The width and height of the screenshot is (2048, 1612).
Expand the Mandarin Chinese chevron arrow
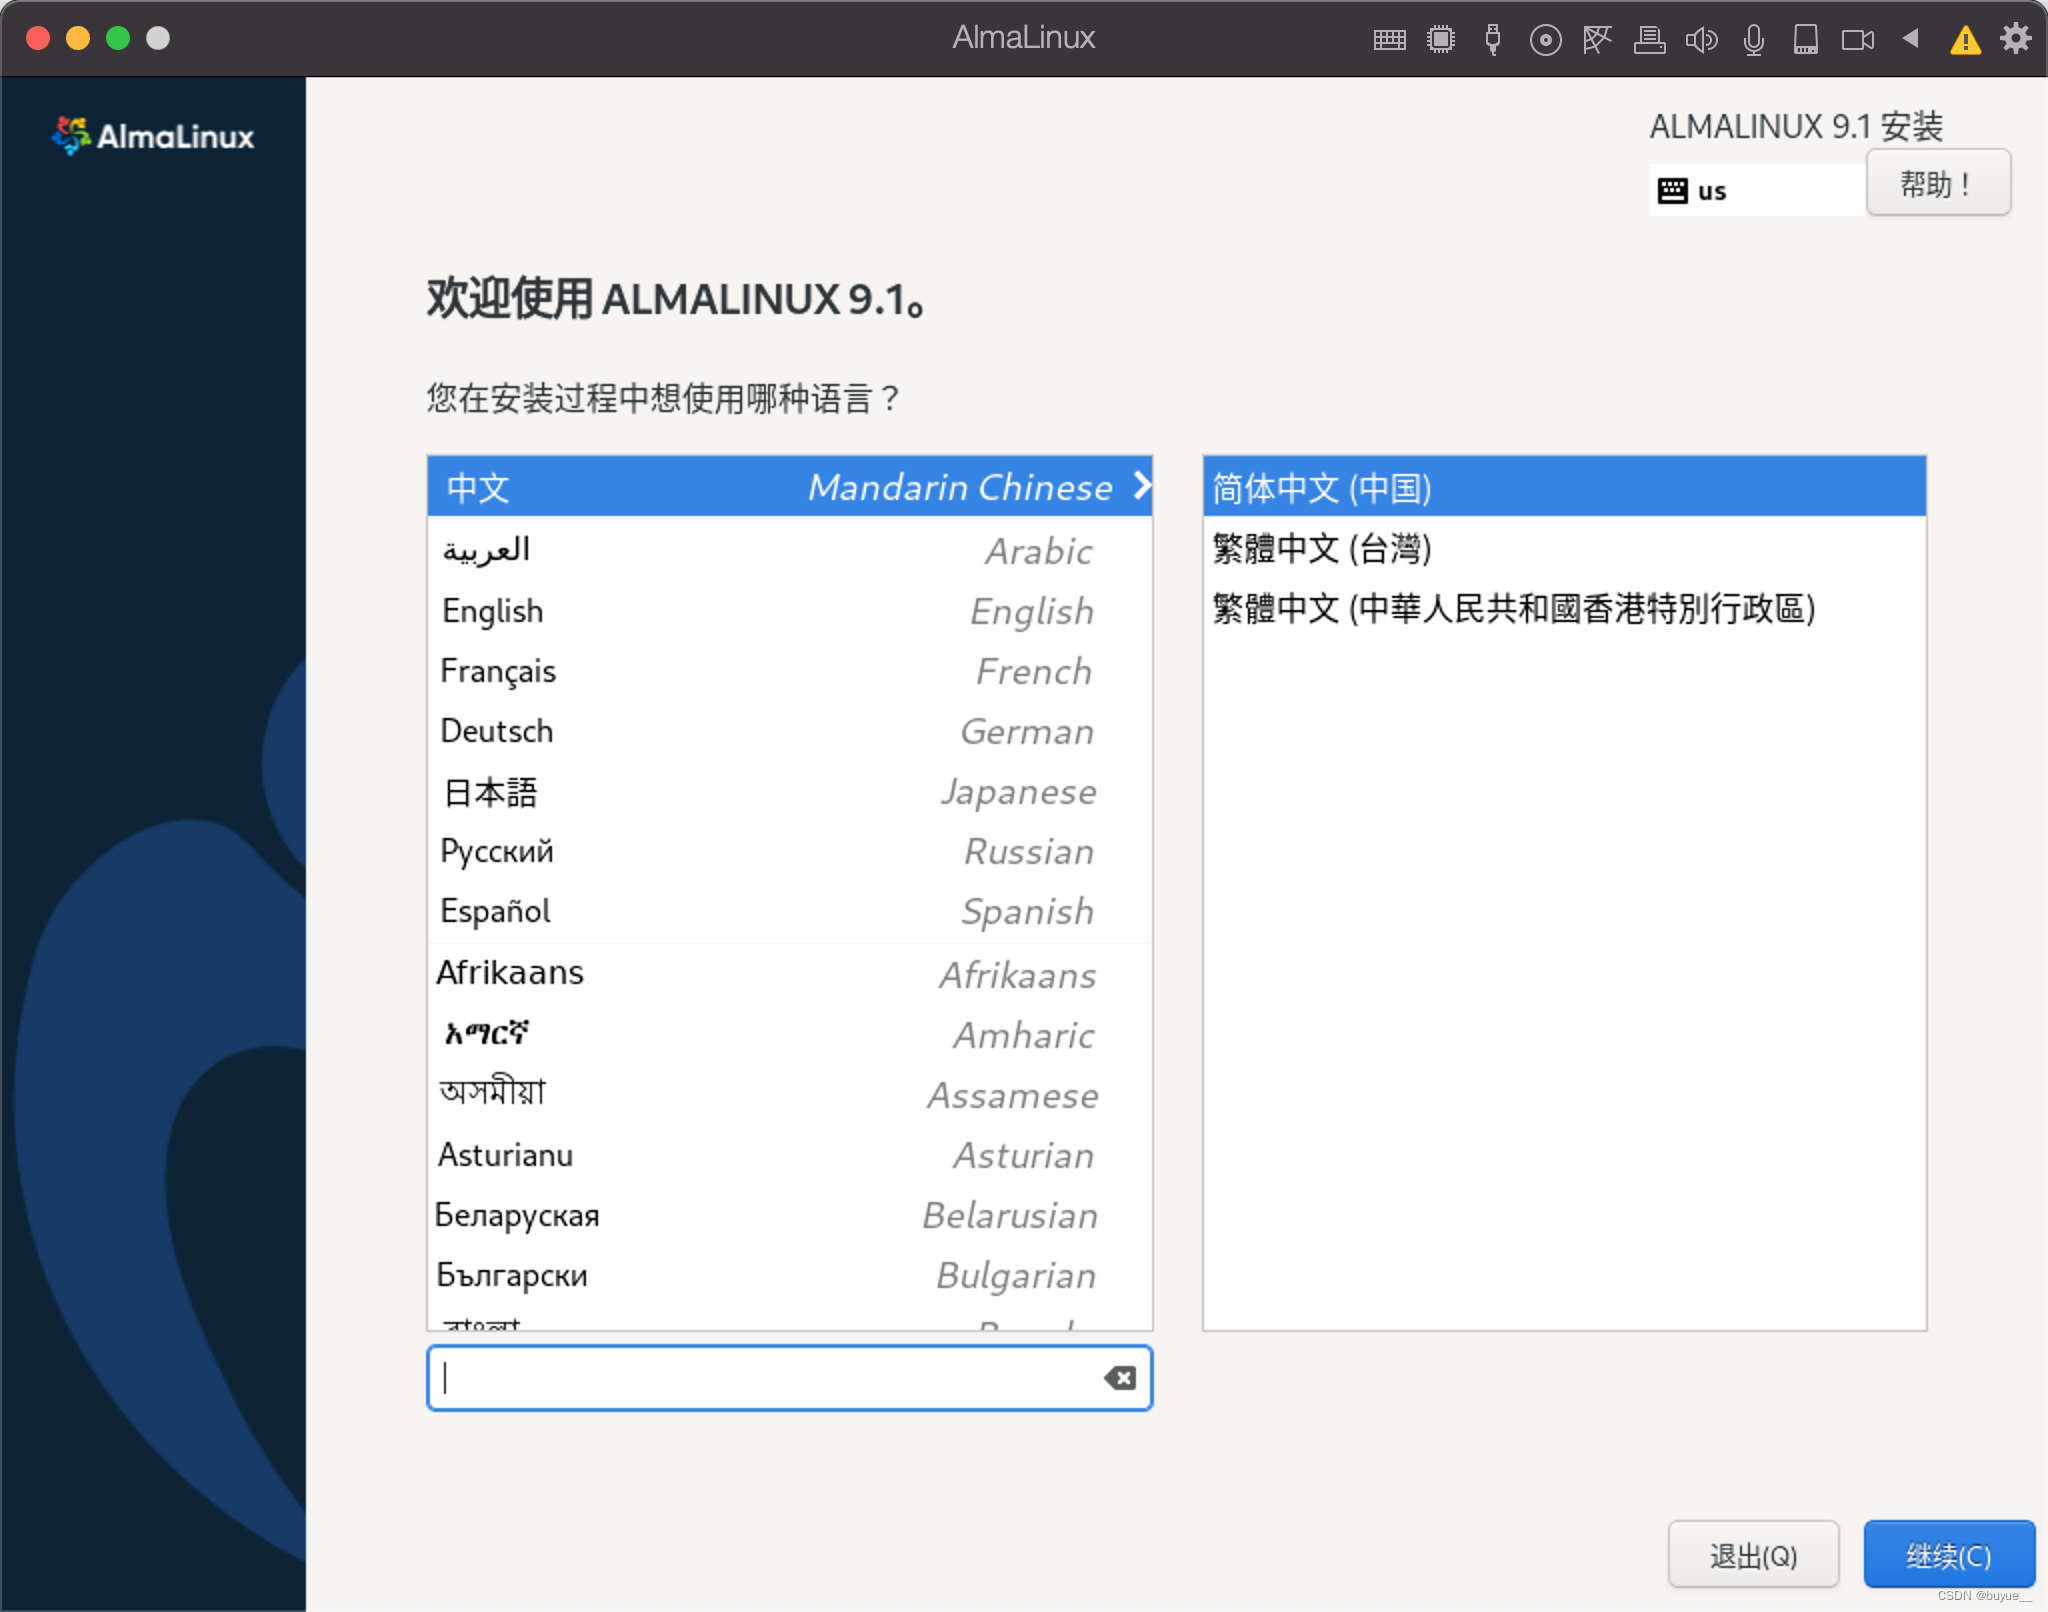pyautogui.click(x=1142, y=486)
